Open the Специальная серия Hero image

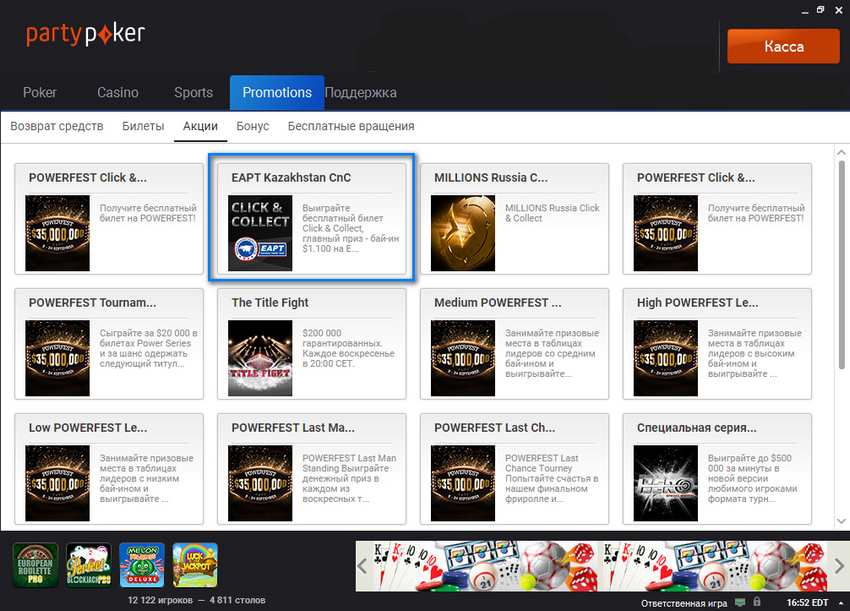(666, 483)
